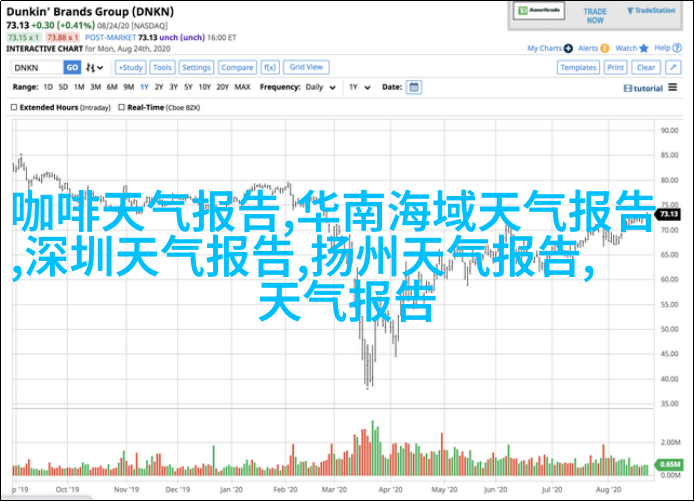Open the Date calendar picker
The height and width of the screenshot is (502, 695).
pyautogui.click(x=414, y=87)
